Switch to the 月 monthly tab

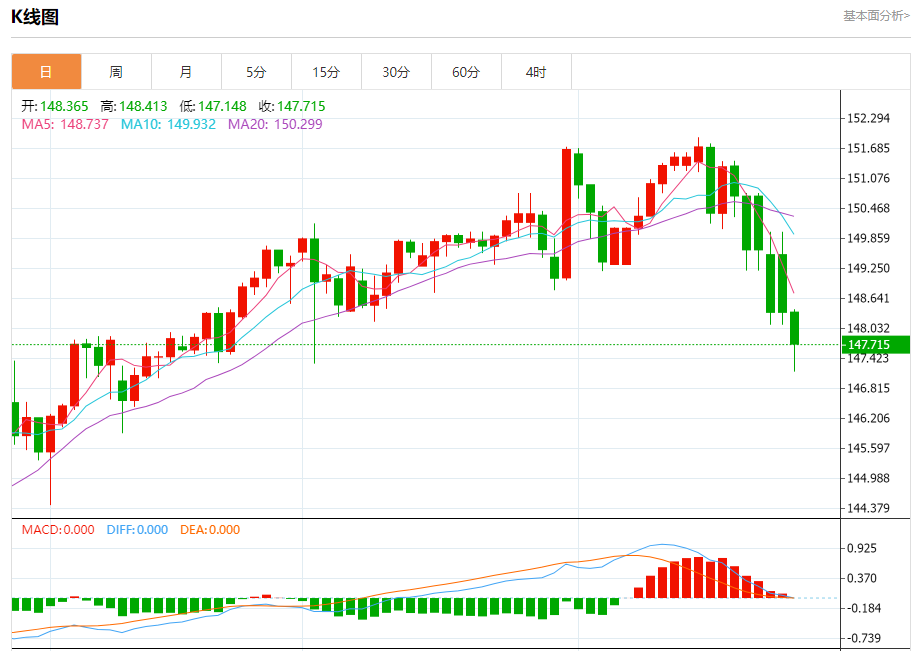point(186,72)
